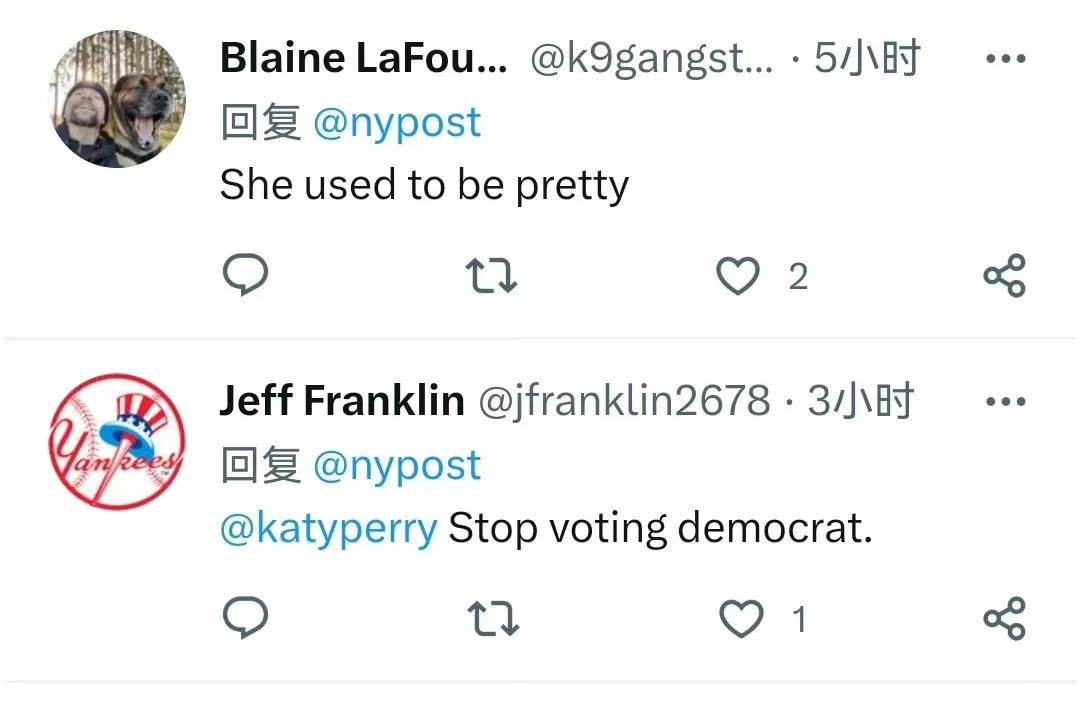Screen dimensions: 1080x710
Task: Open Blaine LaFou's profile picture
Action: (x=118, y=98)
